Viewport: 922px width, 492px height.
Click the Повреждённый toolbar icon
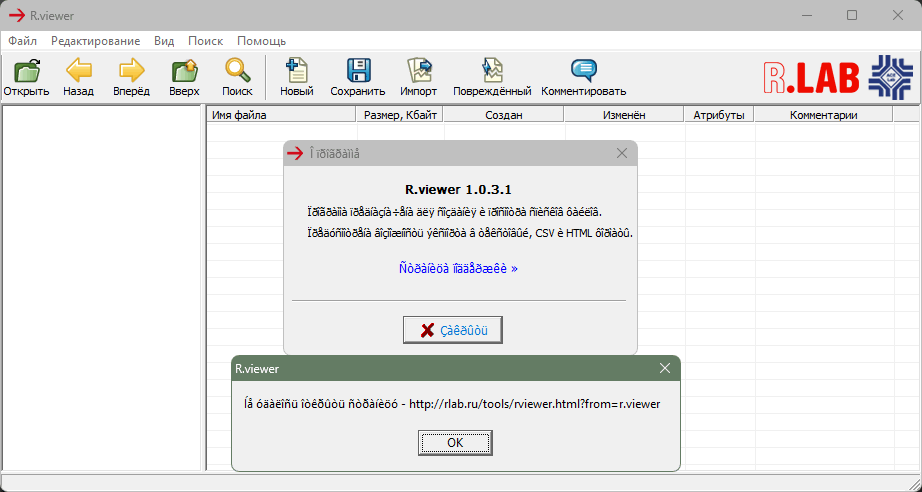(x=491, y=72)
